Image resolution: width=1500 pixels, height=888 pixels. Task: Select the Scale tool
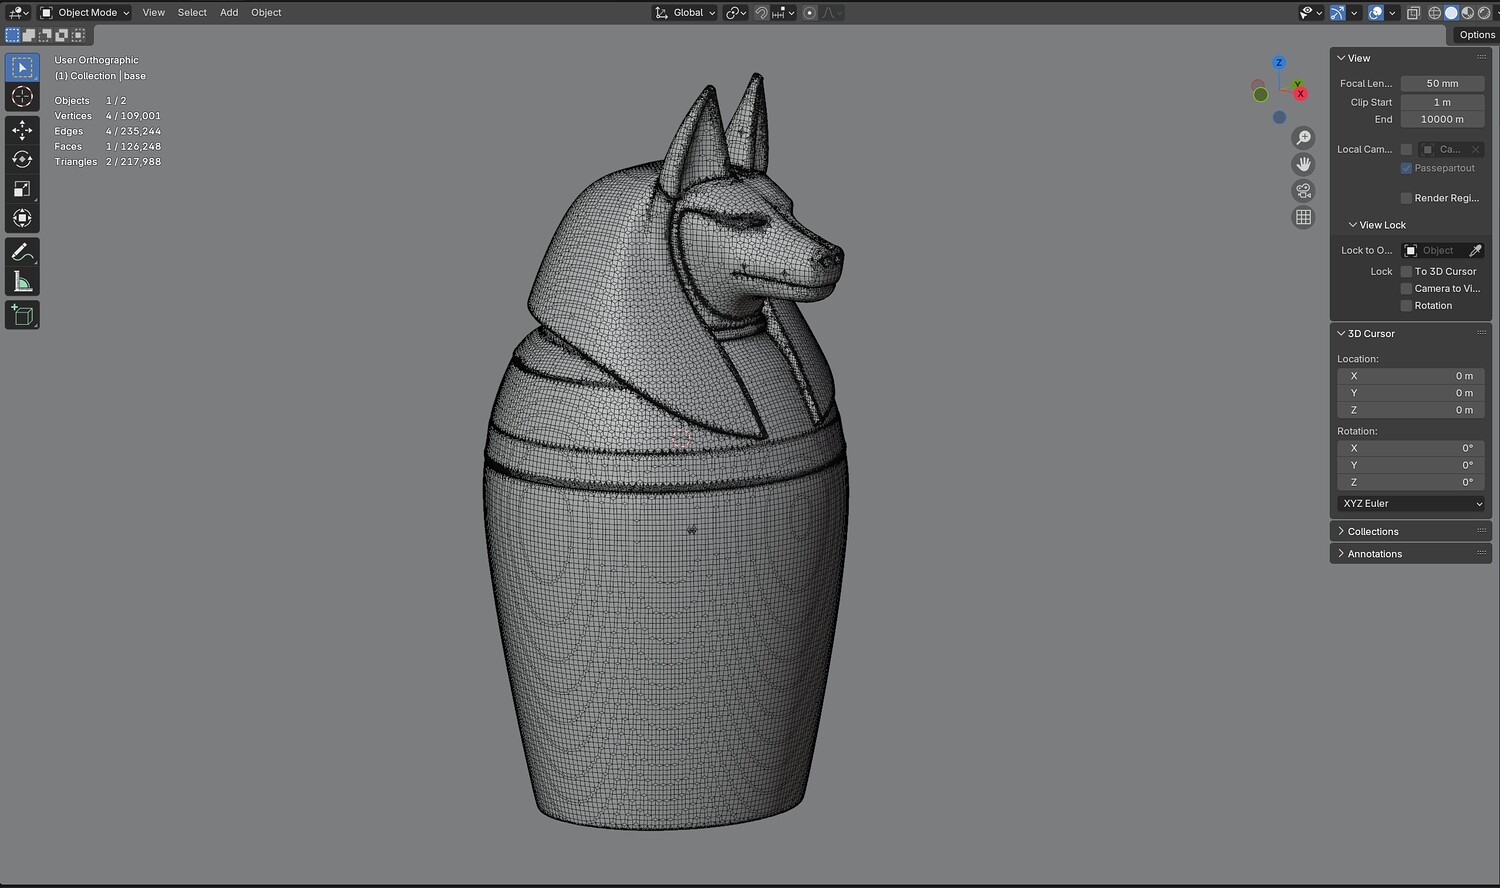[x=22, y=189]
